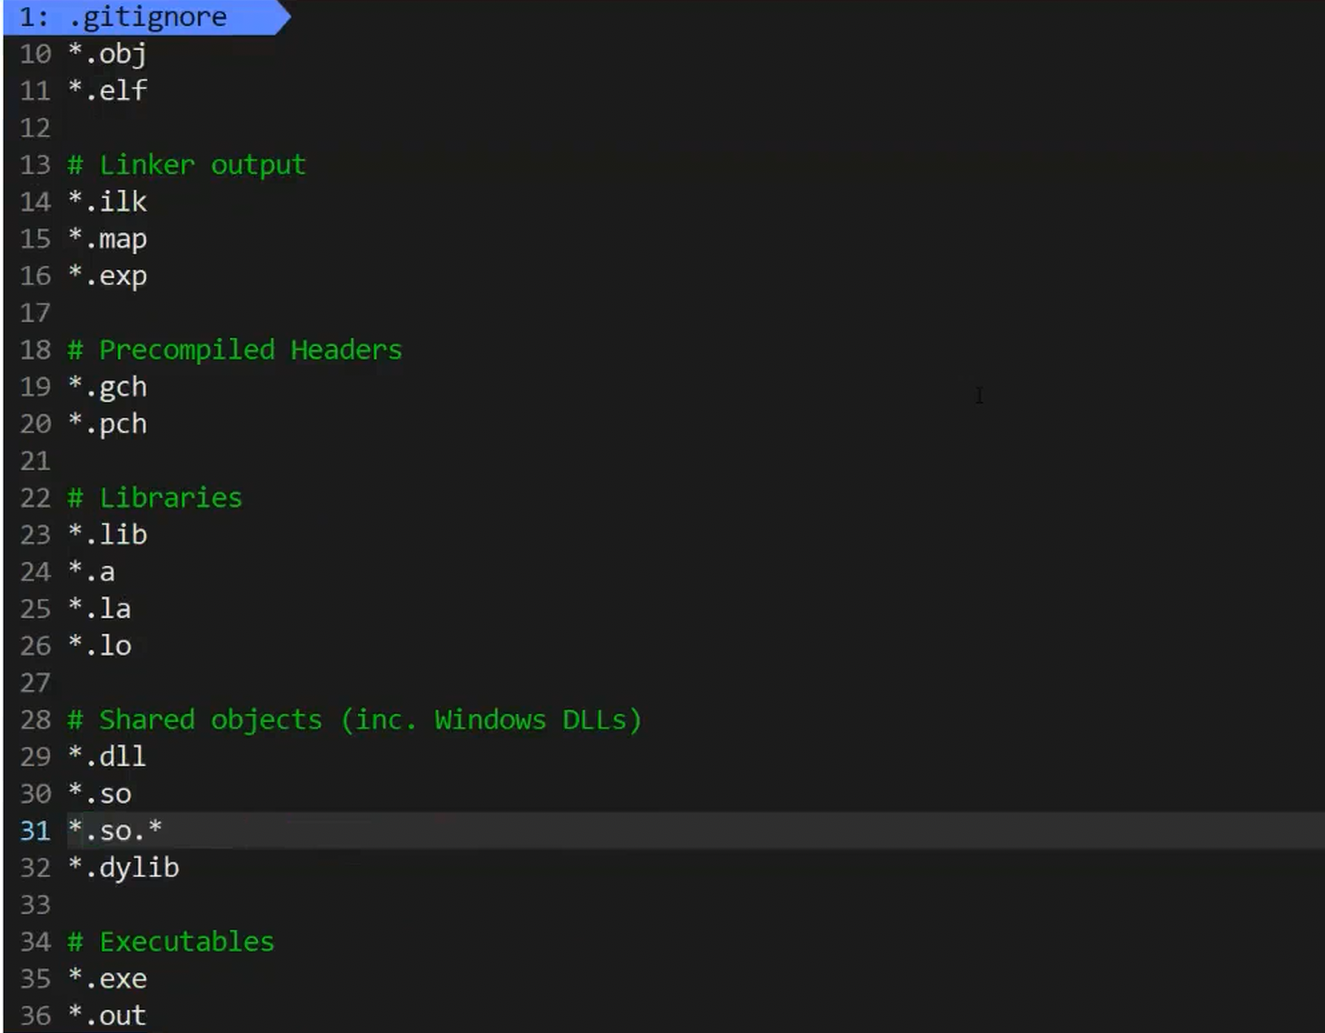Click the '*.obj' entry on line 10

click(x=107, y=54)
